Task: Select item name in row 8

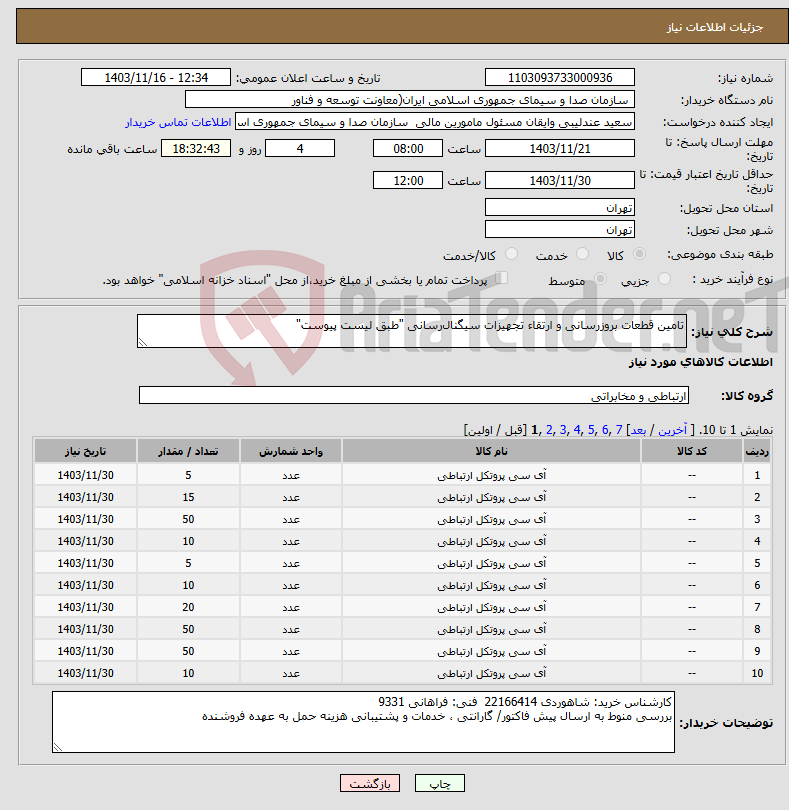Action: pos(491,629)
